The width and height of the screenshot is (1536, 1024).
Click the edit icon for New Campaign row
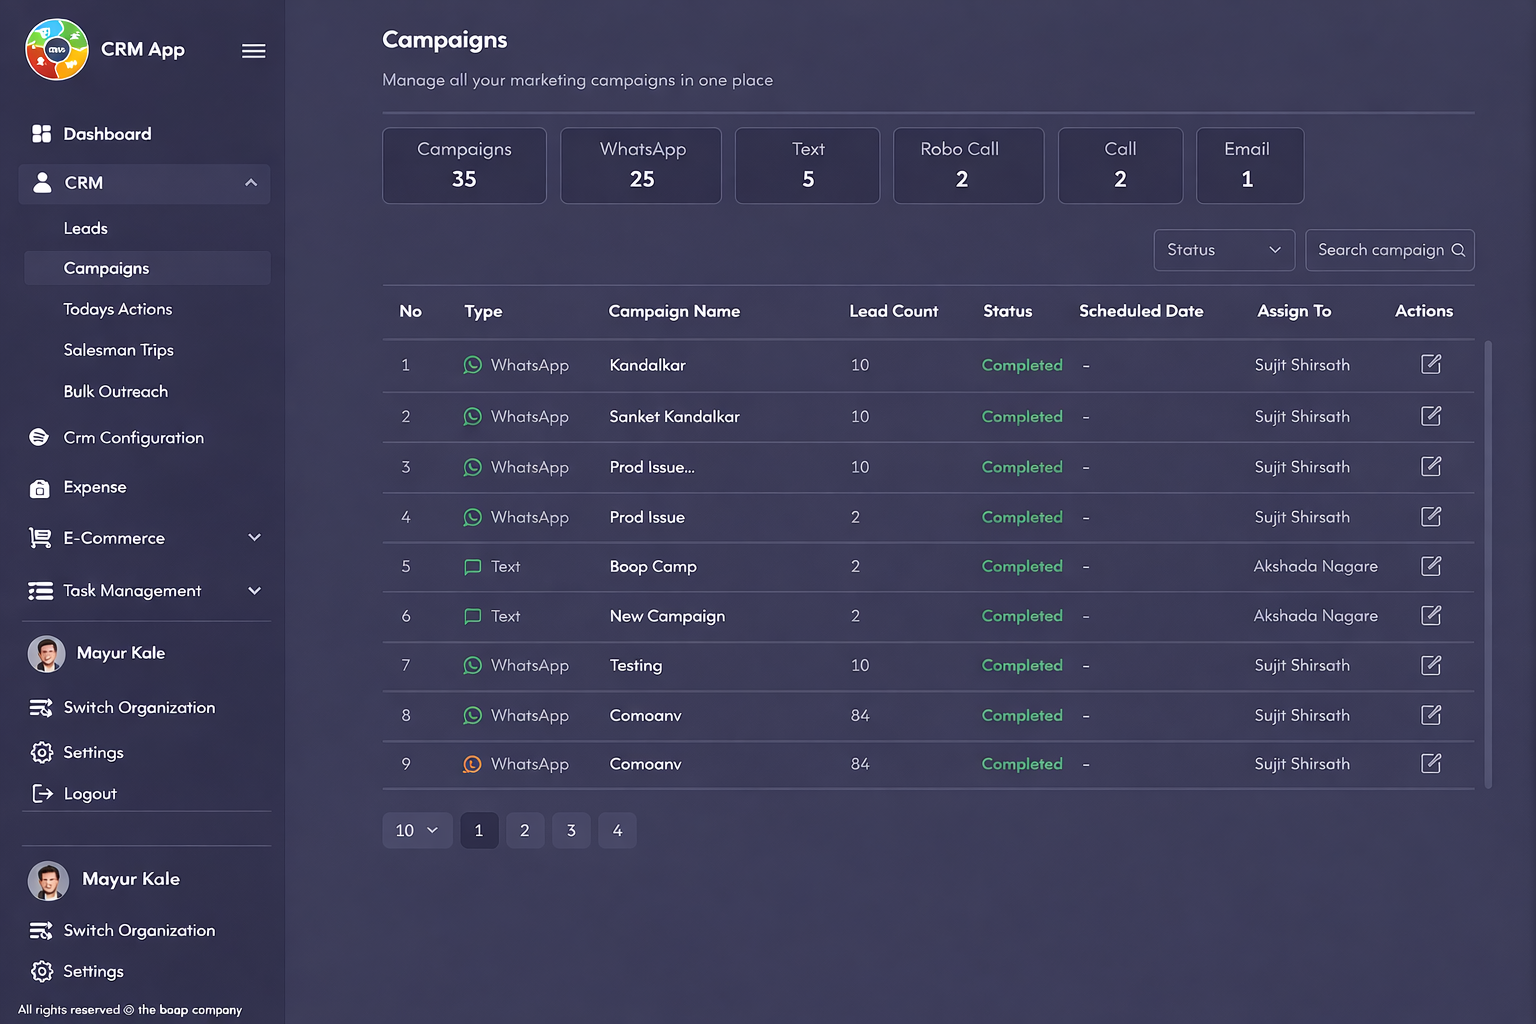pyautogui.click(x=1431, y=616)
